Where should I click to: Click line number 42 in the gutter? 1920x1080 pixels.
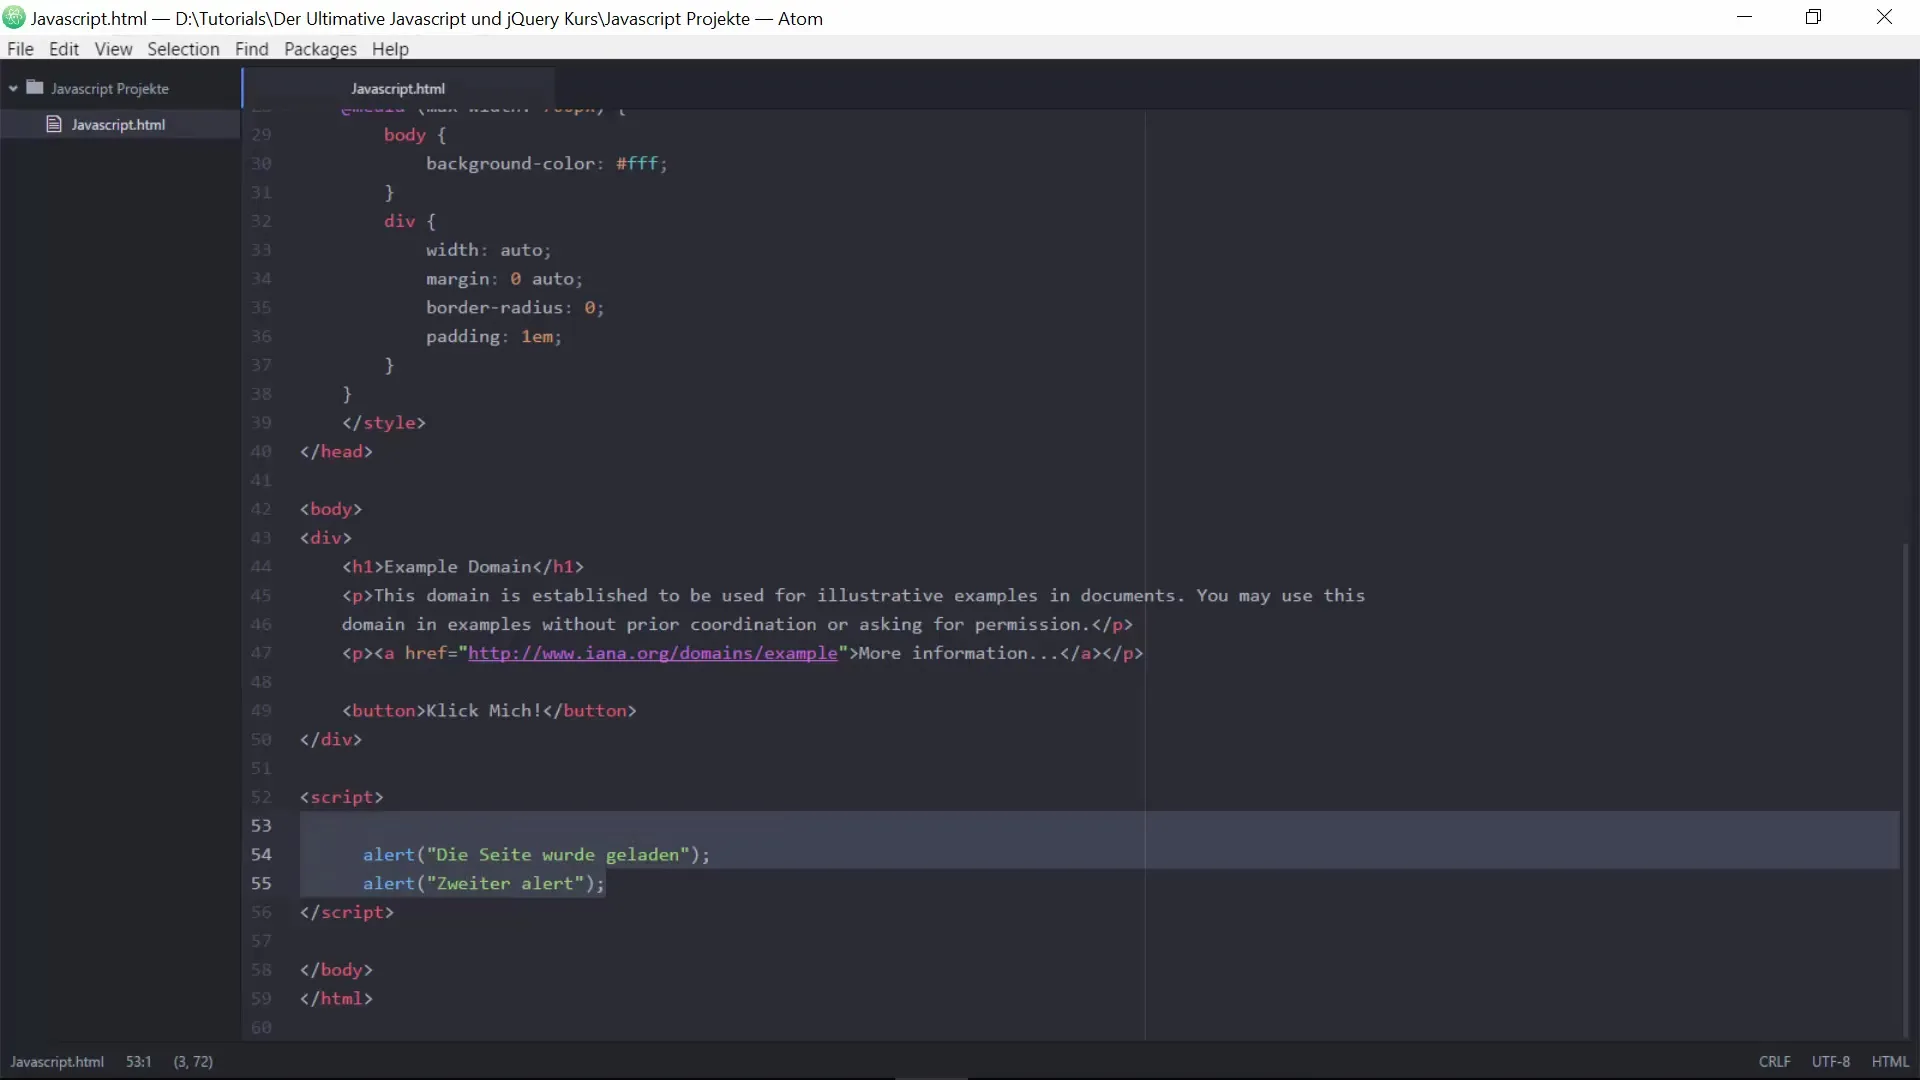pos(261,509)
